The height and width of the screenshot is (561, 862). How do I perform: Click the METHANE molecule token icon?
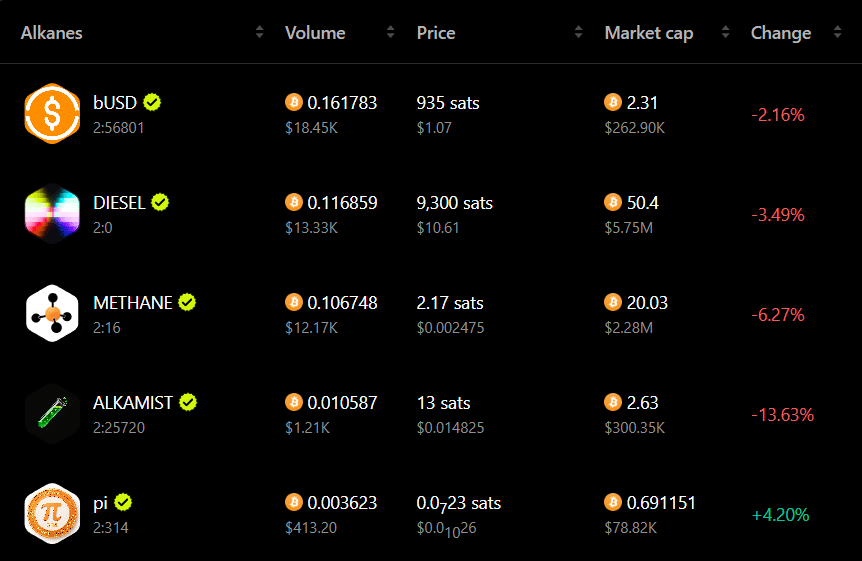point(52,314)
